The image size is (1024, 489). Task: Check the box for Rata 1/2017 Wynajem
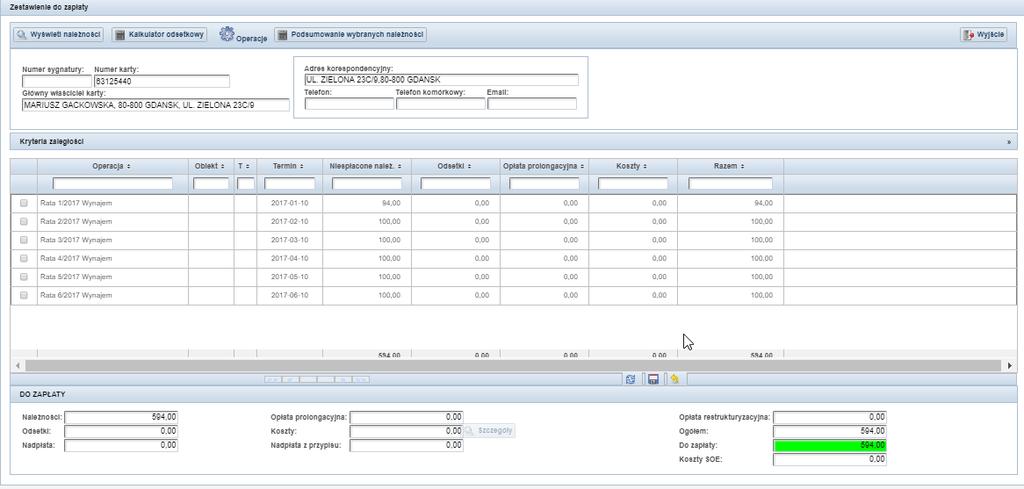click(24, 203)
